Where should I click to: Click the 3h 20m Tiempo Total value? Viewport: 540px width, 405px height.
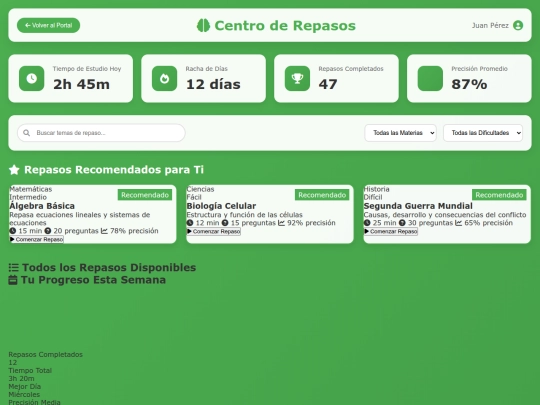[x=21, y=378]
